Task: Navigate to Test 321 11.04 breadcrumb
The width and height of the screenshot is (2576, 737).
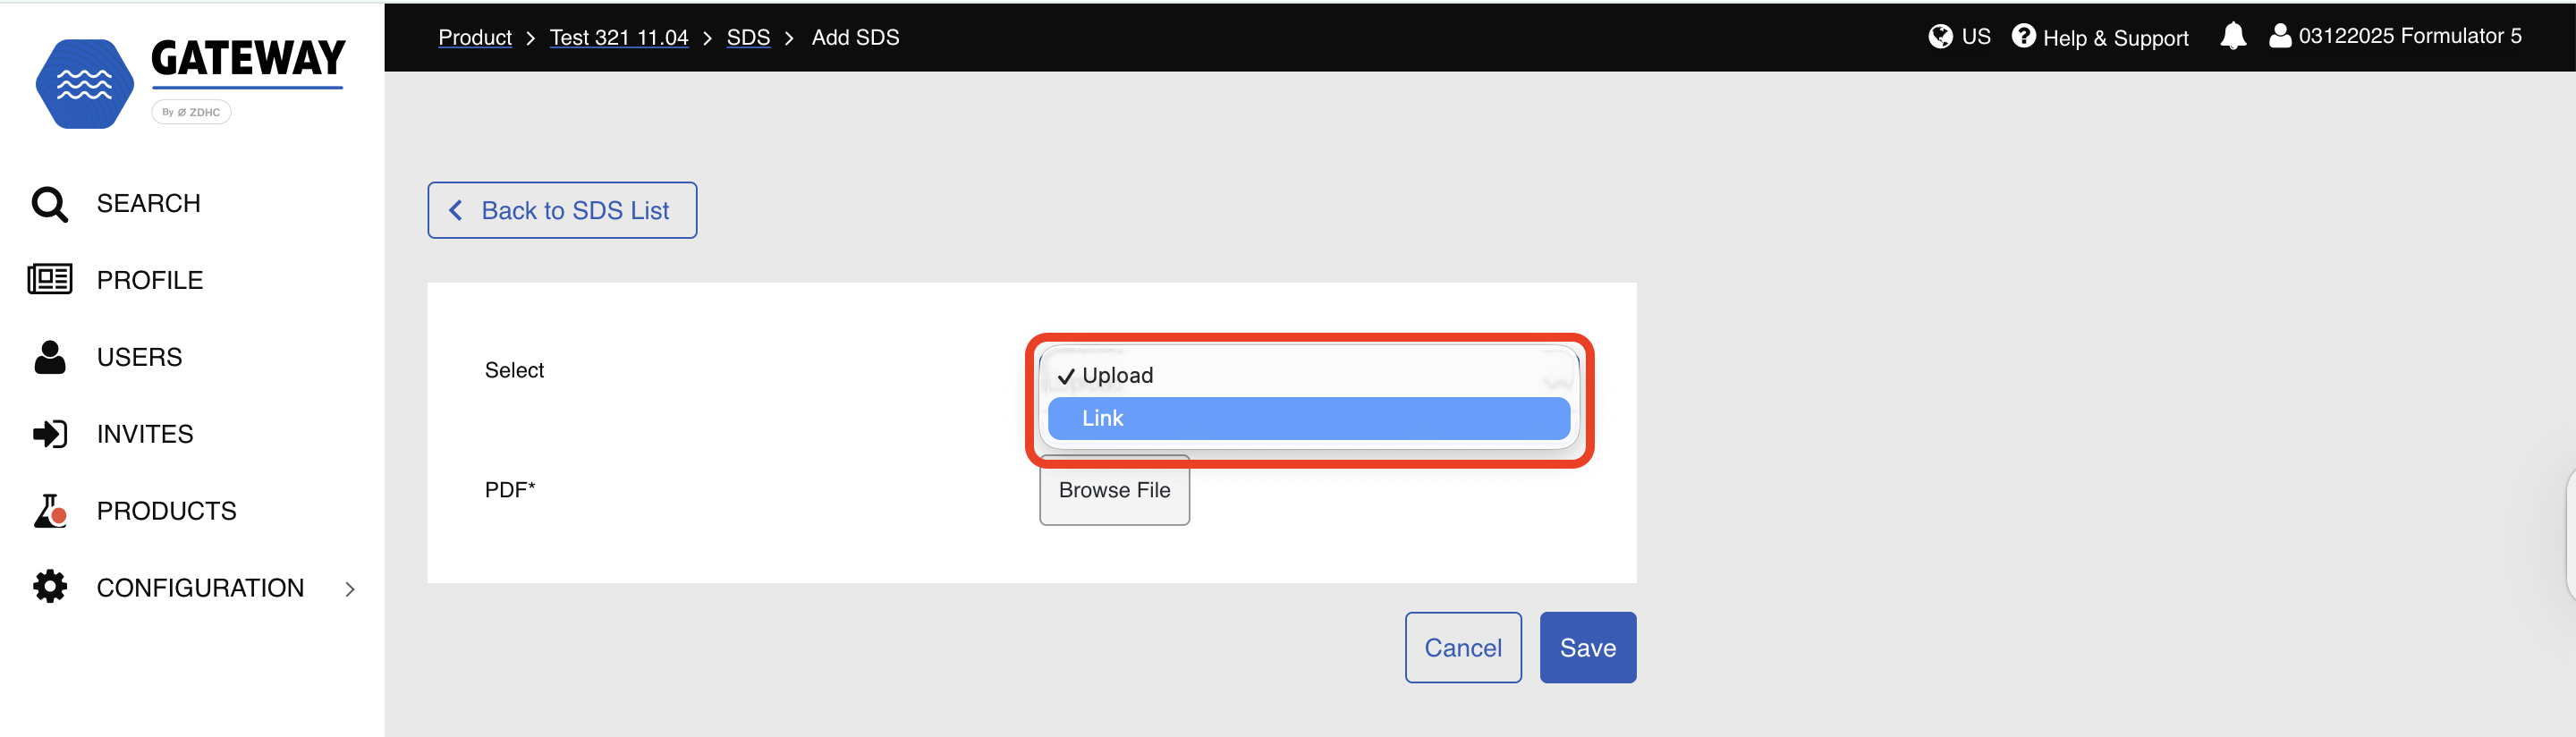Action: click(619, 38)
